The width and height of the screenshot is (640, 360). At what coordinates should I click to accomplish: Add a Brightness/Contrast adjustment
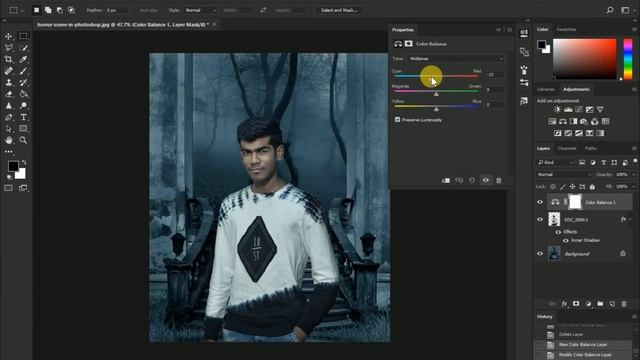[x=557, y=109]
